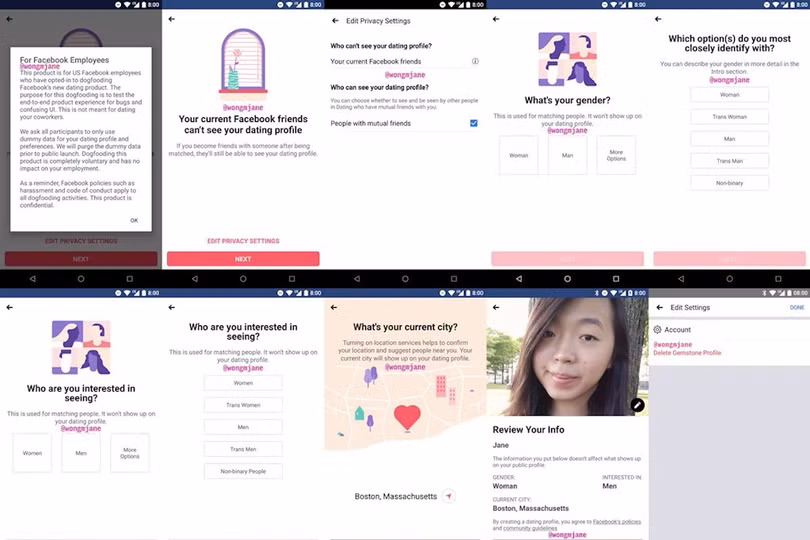The width and height of the screenshot is (810, 540).
Task: Toggle the People with mutual friends checkbox
Action: [474, 123]
